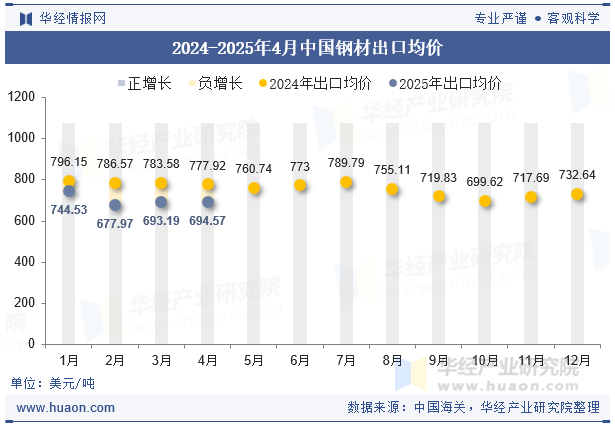
Task: Click the 专业严谨 slogan text
Action: pyautogui.click(x=500, y=18)
